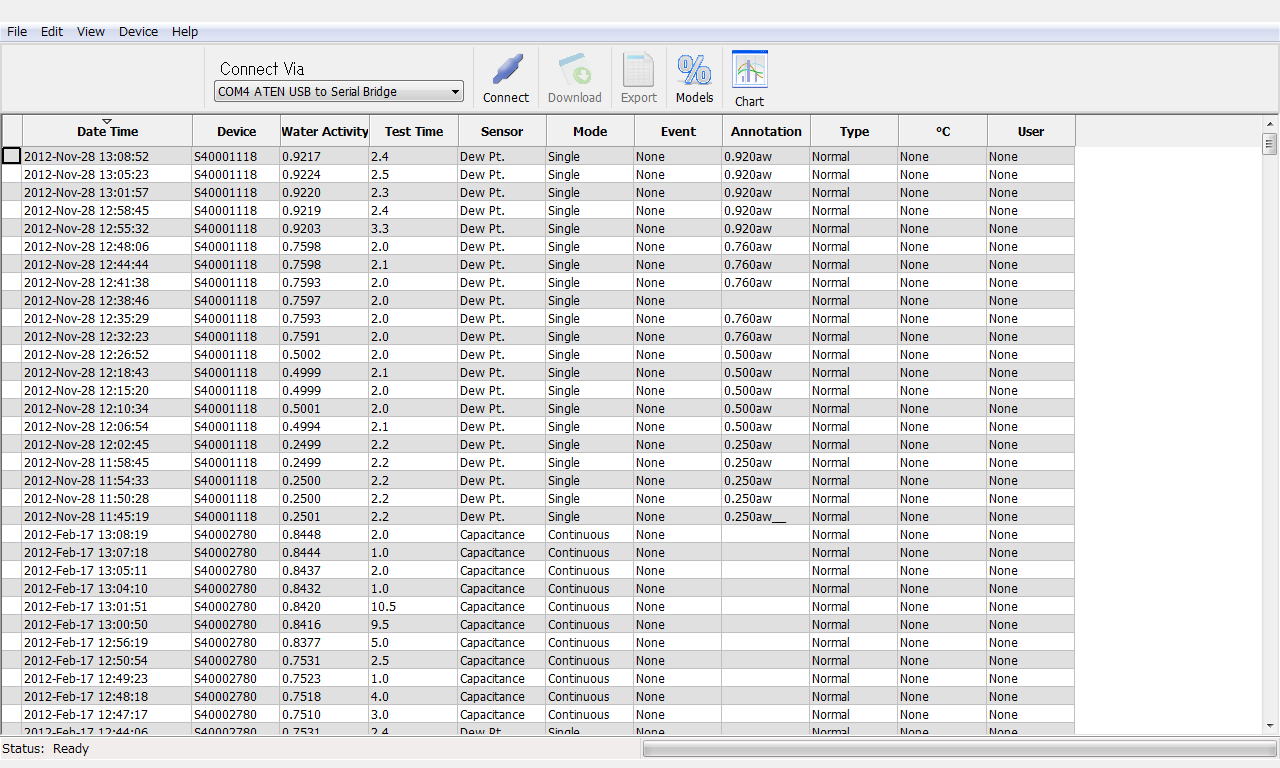The width and height of the screenshot is (1280, 768).
Task: Click the annotation 0.250aw__ cell
Action: click(x=766, y=517)
